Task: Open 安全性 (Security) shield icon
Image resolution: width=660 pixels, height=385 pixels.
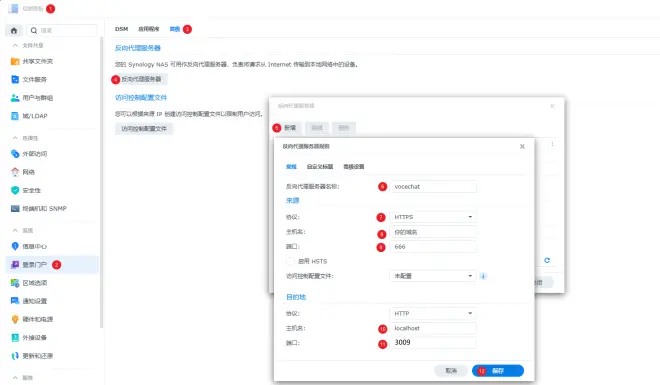Action: 15,190
